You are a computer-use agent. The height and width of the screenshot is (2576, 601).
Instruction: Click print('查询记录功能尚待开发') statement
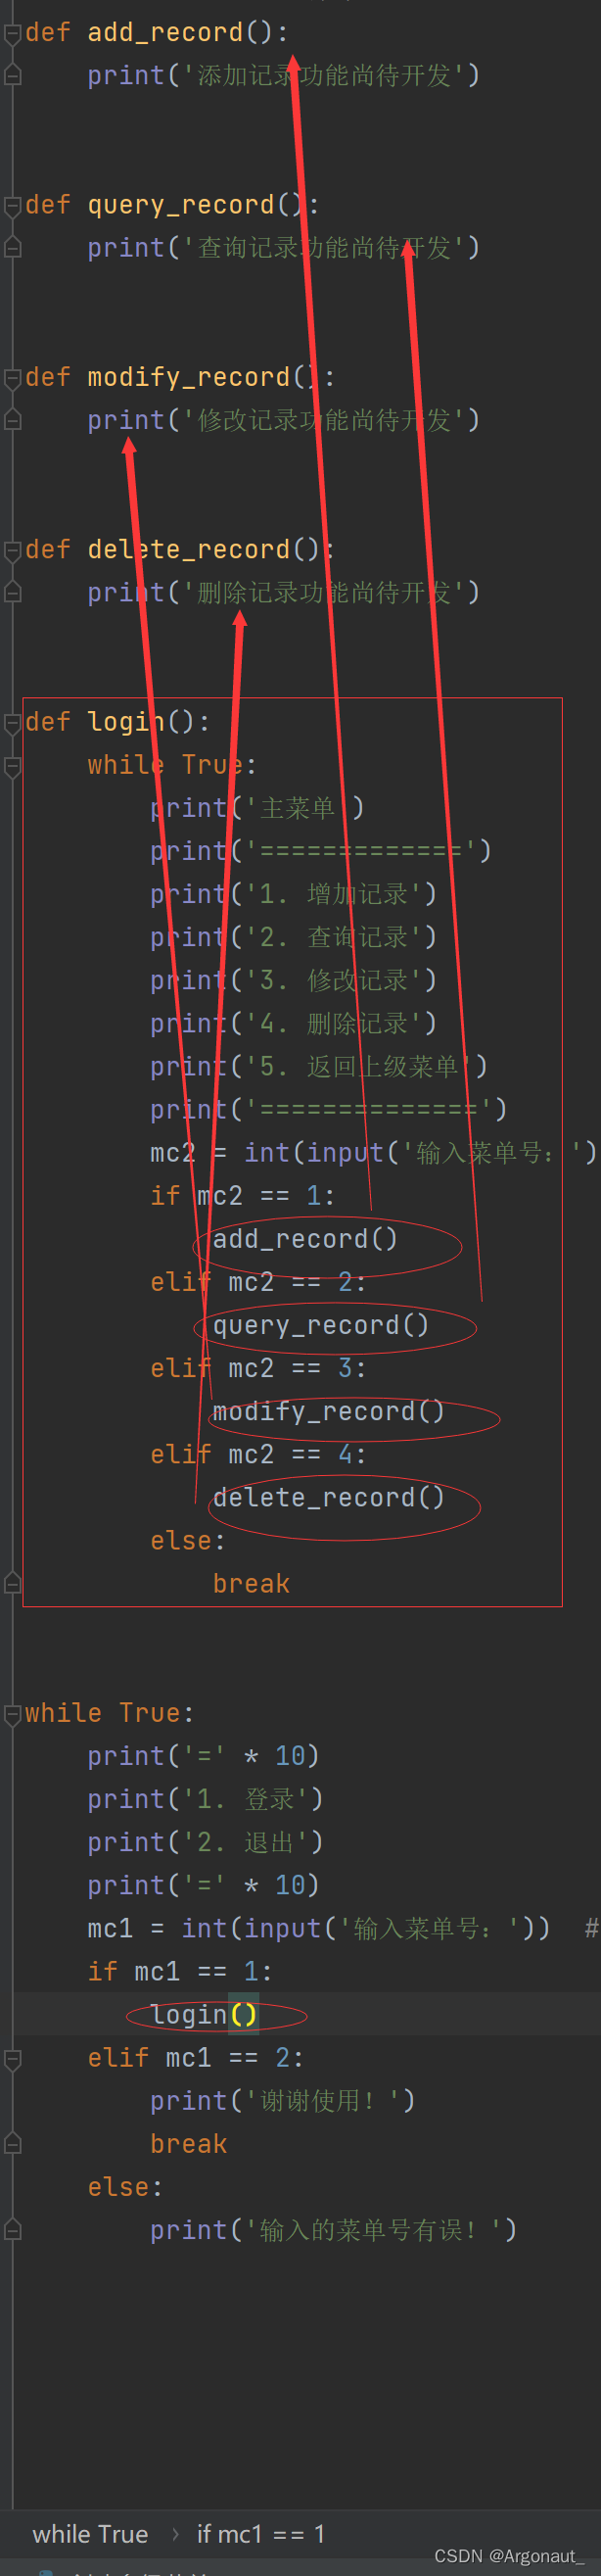coord(284,248)
